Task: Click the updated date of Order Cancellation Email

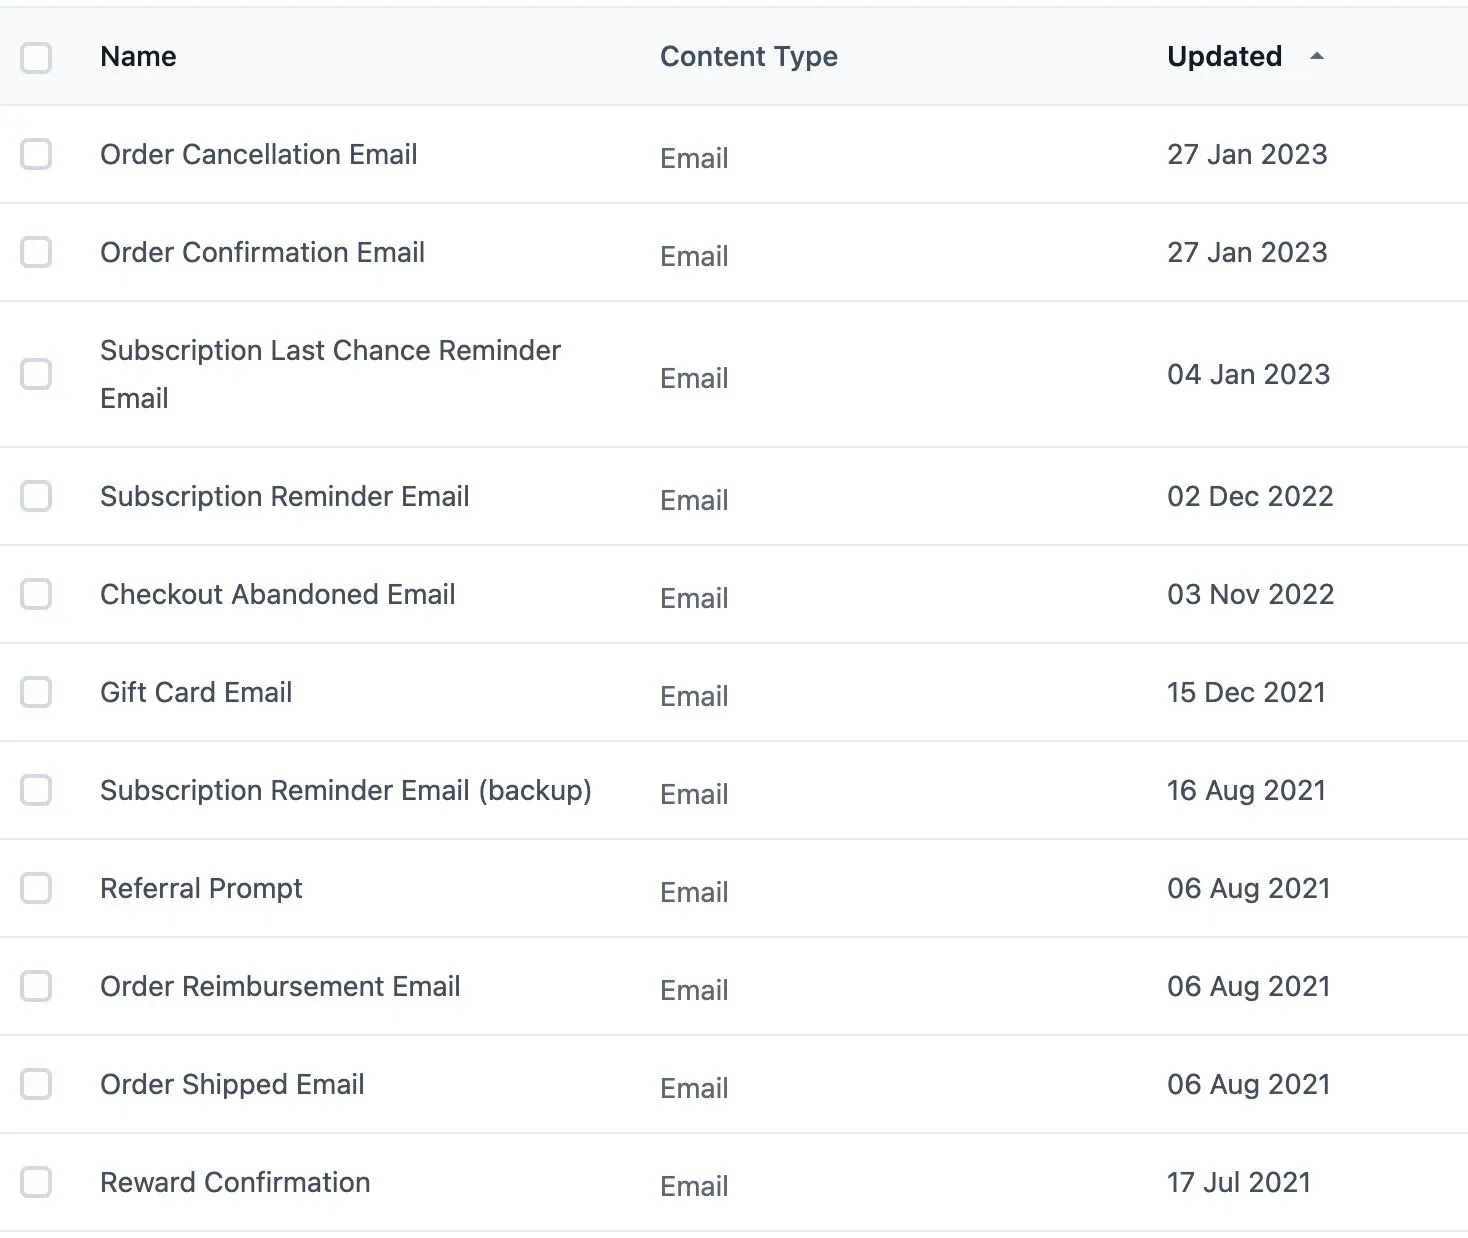Action: coord(1247,154)
